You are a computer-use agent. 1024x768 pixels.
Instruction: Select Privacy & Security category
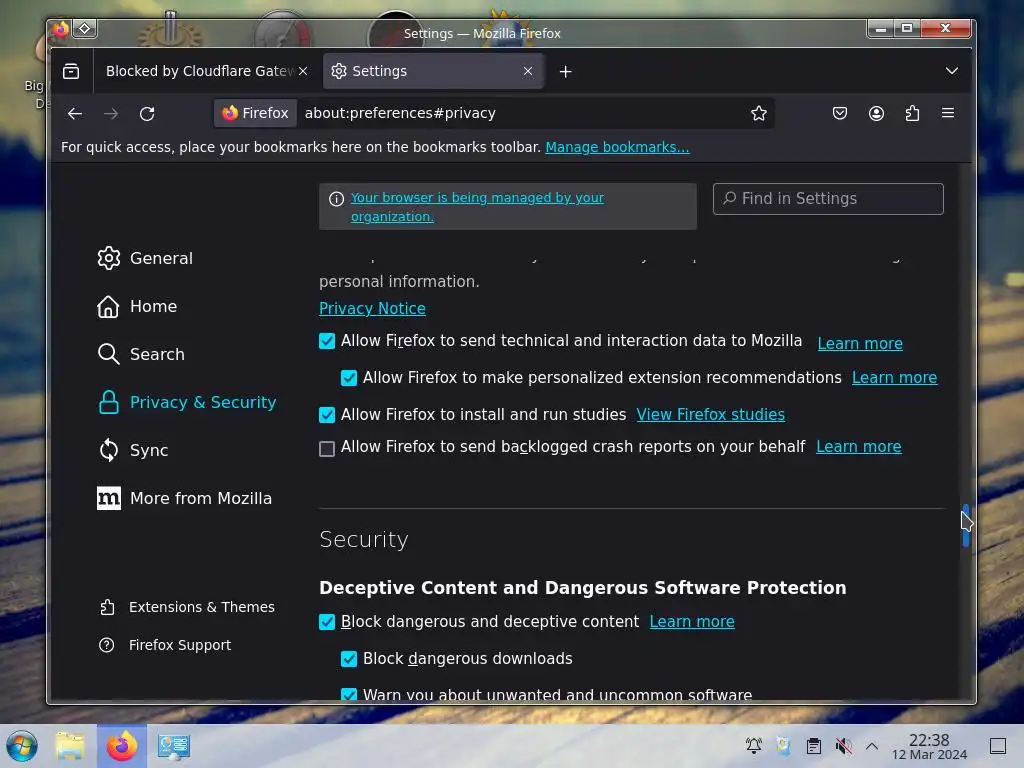pos(187,402)
